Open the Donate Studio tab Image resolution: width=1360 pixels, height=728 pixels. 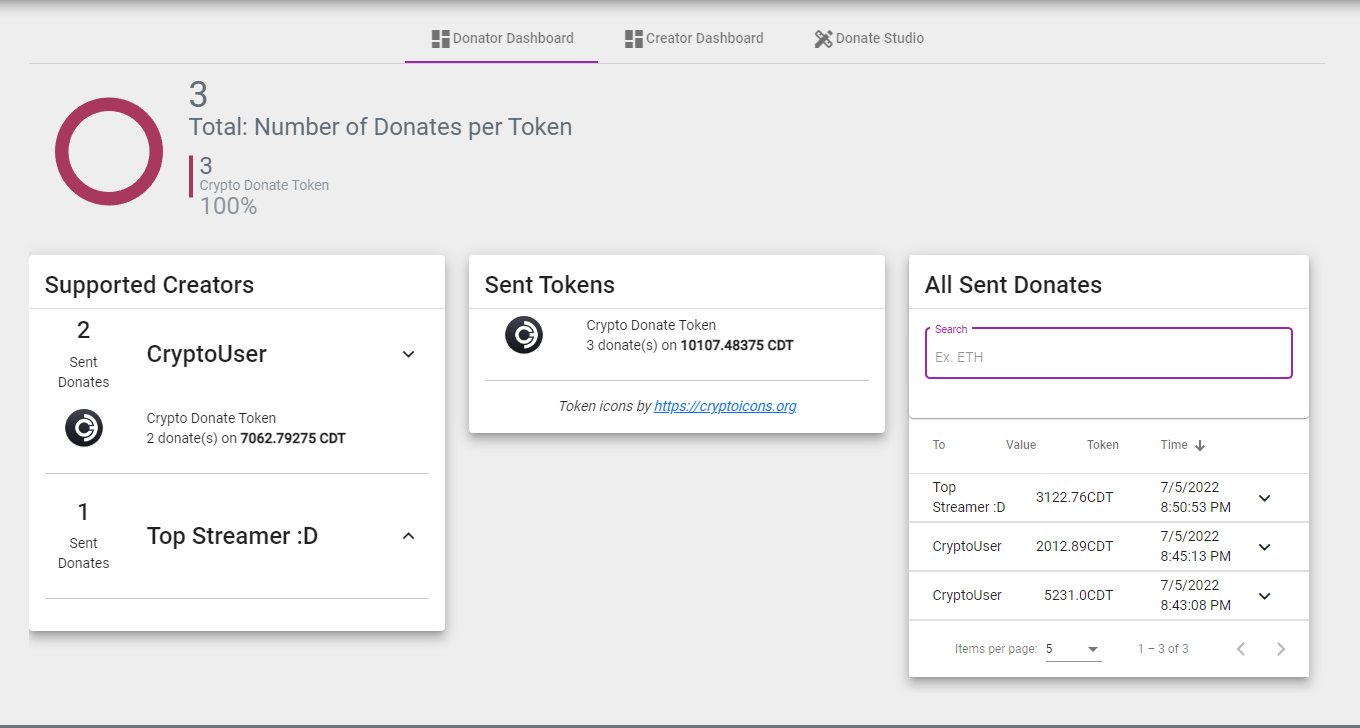point(869,38)
